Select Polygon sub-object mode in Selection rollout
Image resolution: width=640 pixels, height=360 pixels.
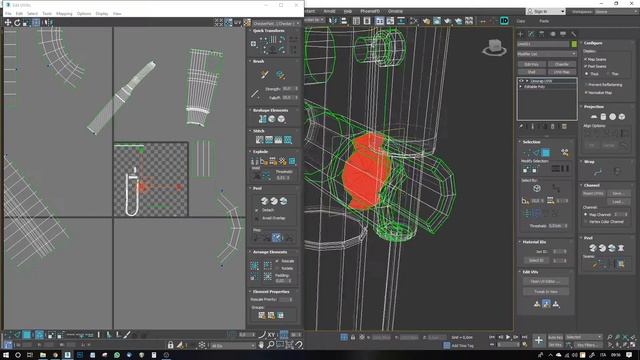(546, 153)
